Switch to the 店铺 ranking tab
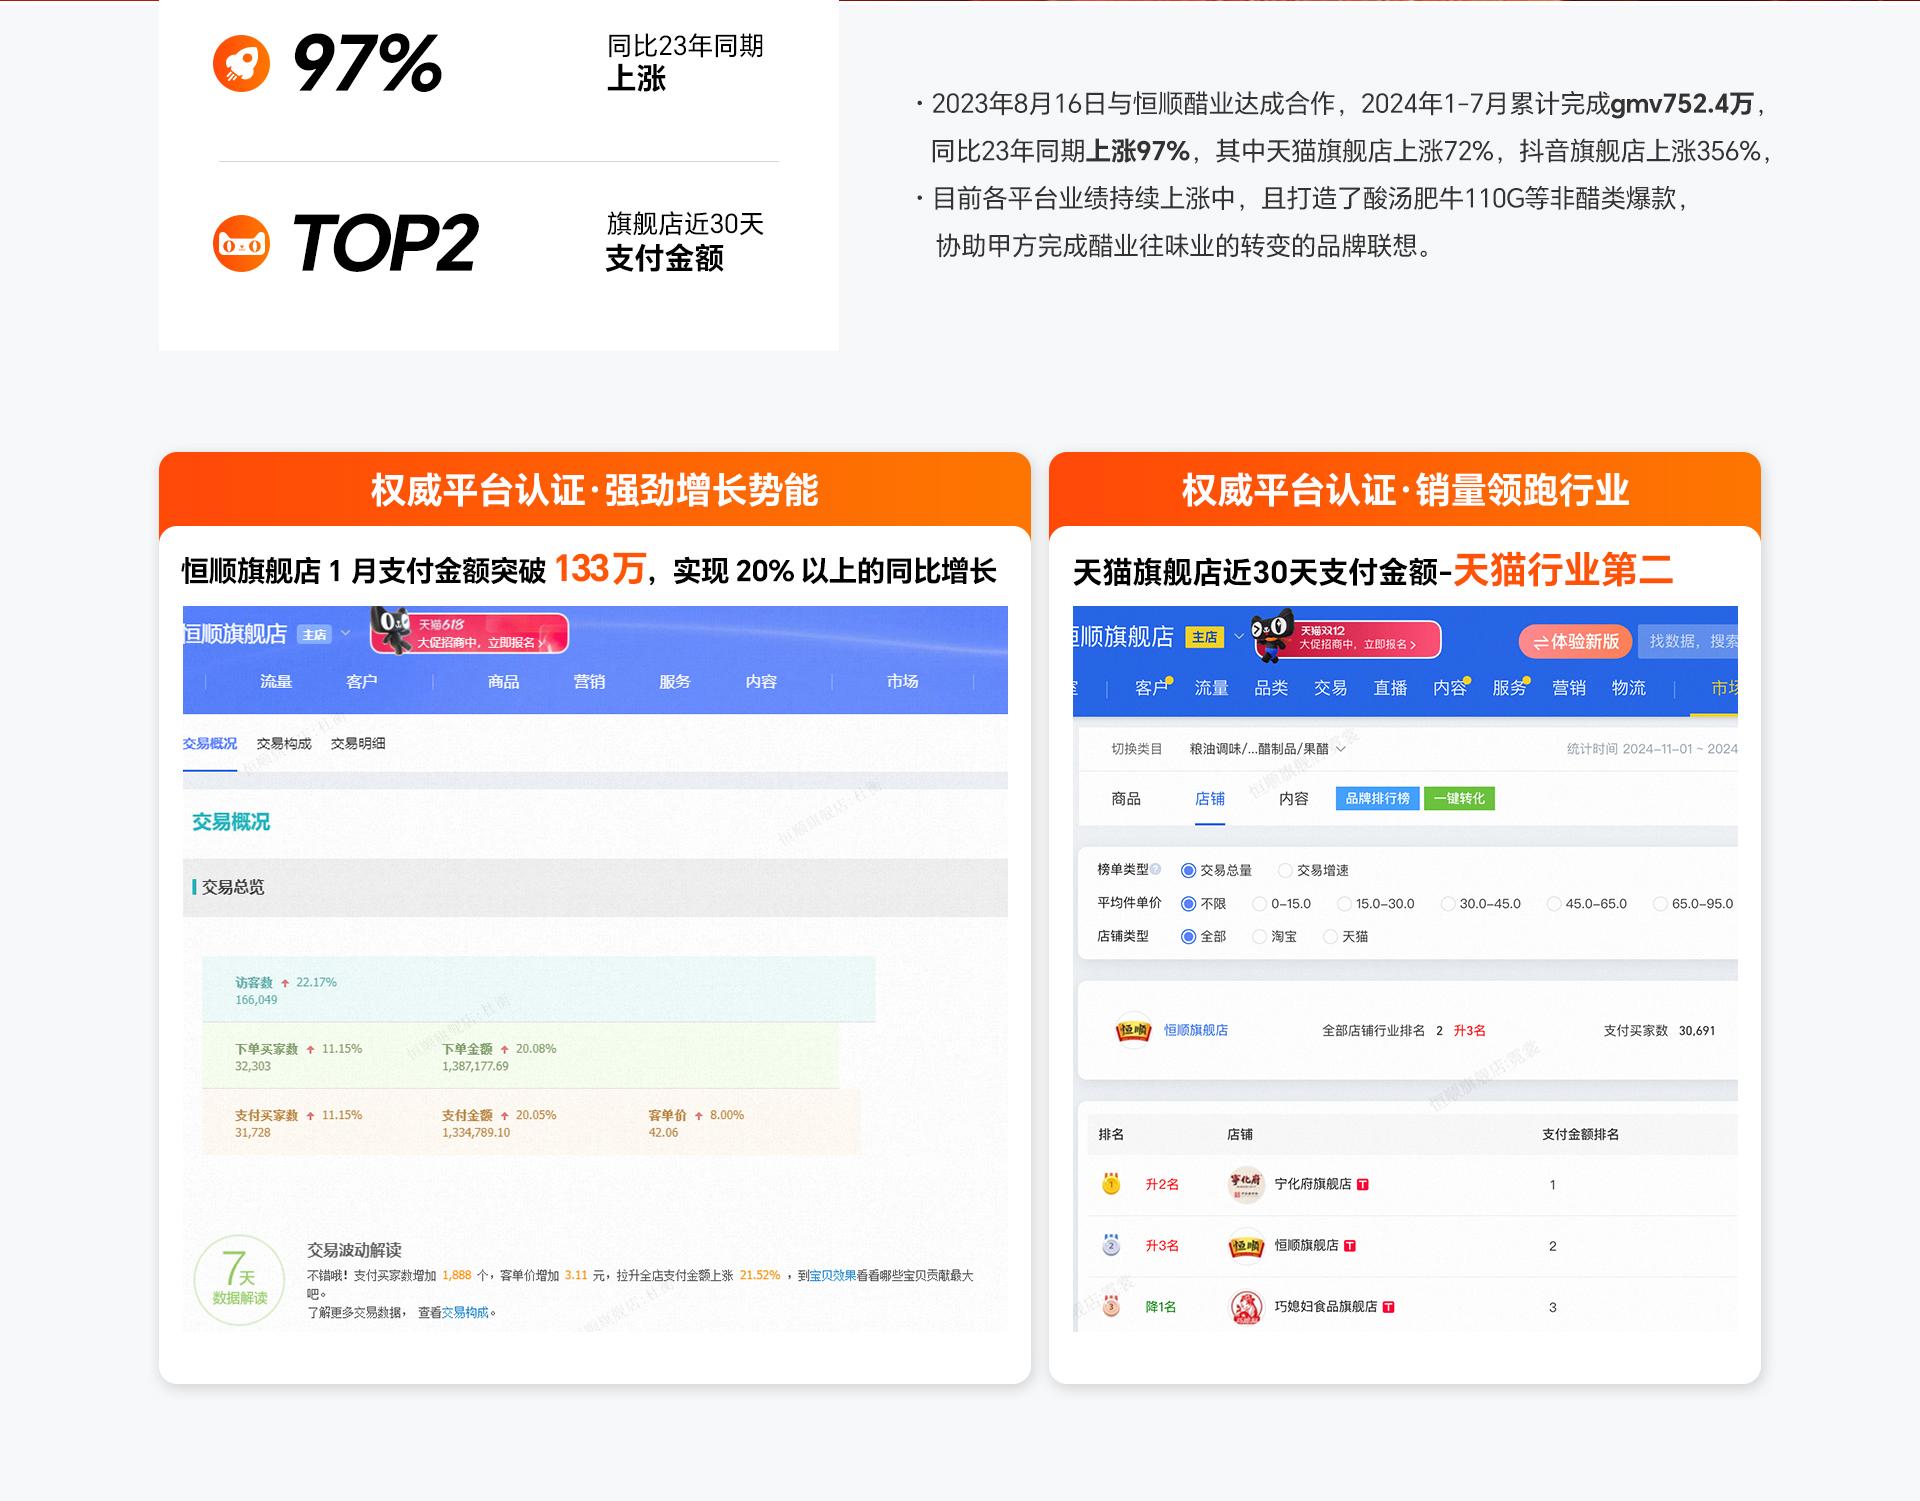This screenshot has width=1920, height=1501. [x=1210, y=799]
